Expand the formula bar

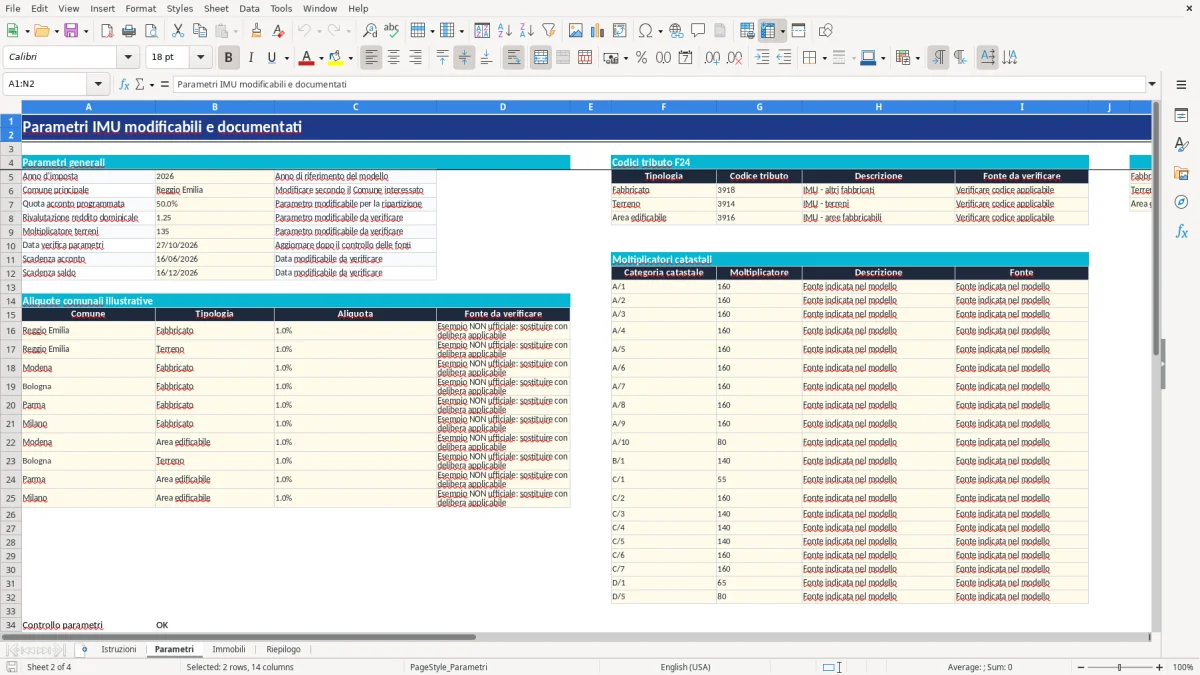click(x=1152, y=85)
